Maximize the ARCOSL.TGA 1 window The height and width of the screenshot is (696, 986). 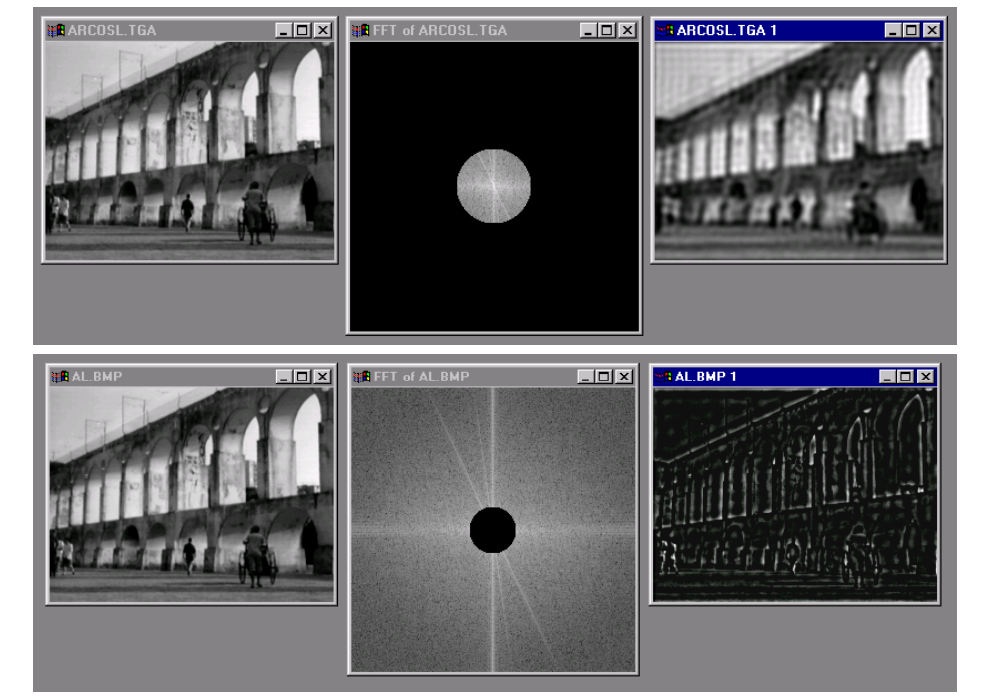912,30
